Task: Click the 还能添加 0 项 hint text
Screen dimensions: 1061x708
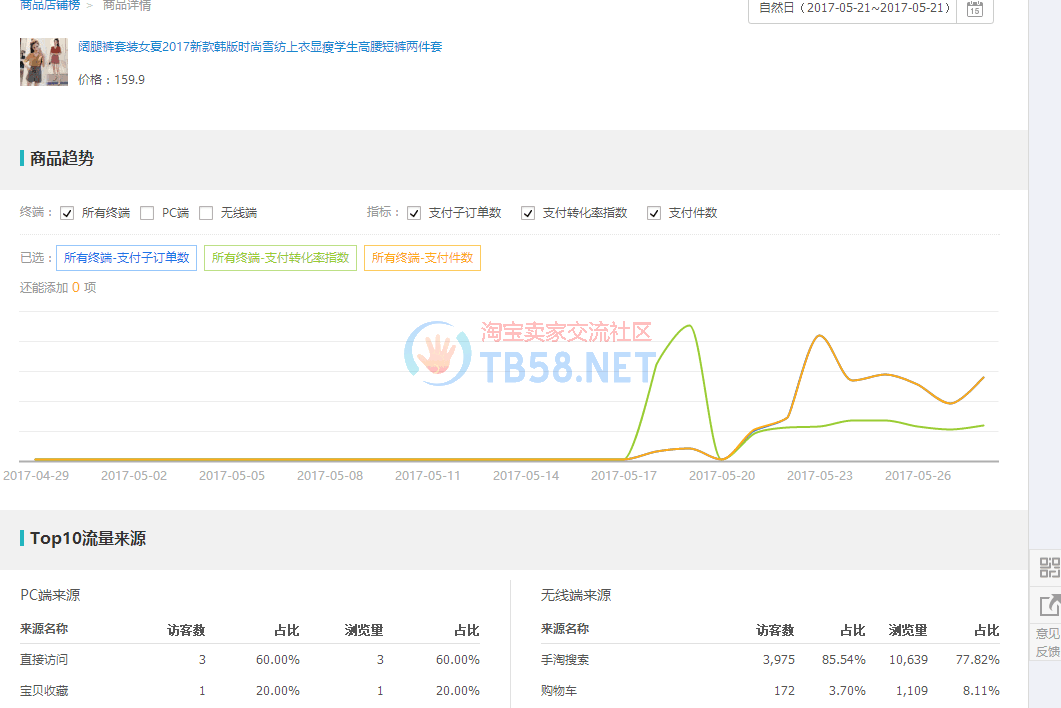Action: (x=58, y=288)
